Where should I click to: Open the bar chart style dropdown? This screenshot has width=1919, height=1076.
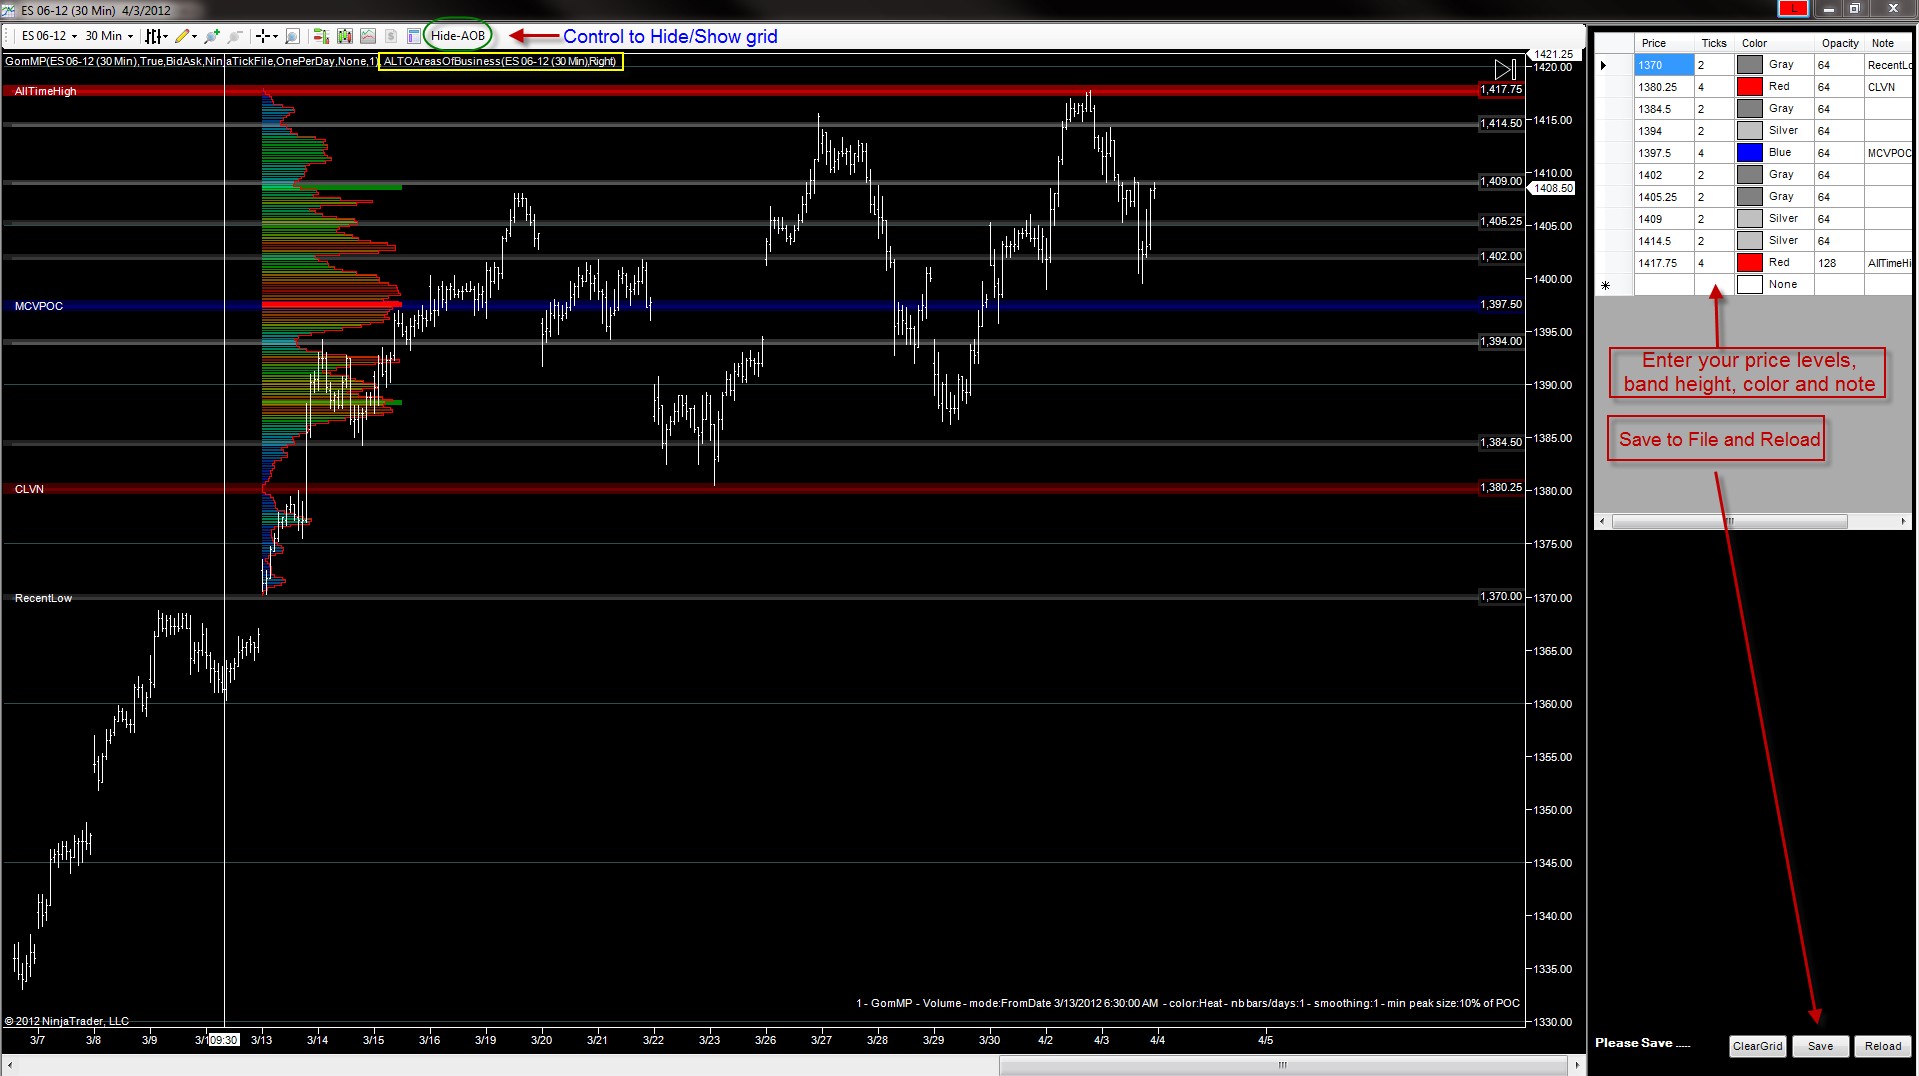coord(157,36)
